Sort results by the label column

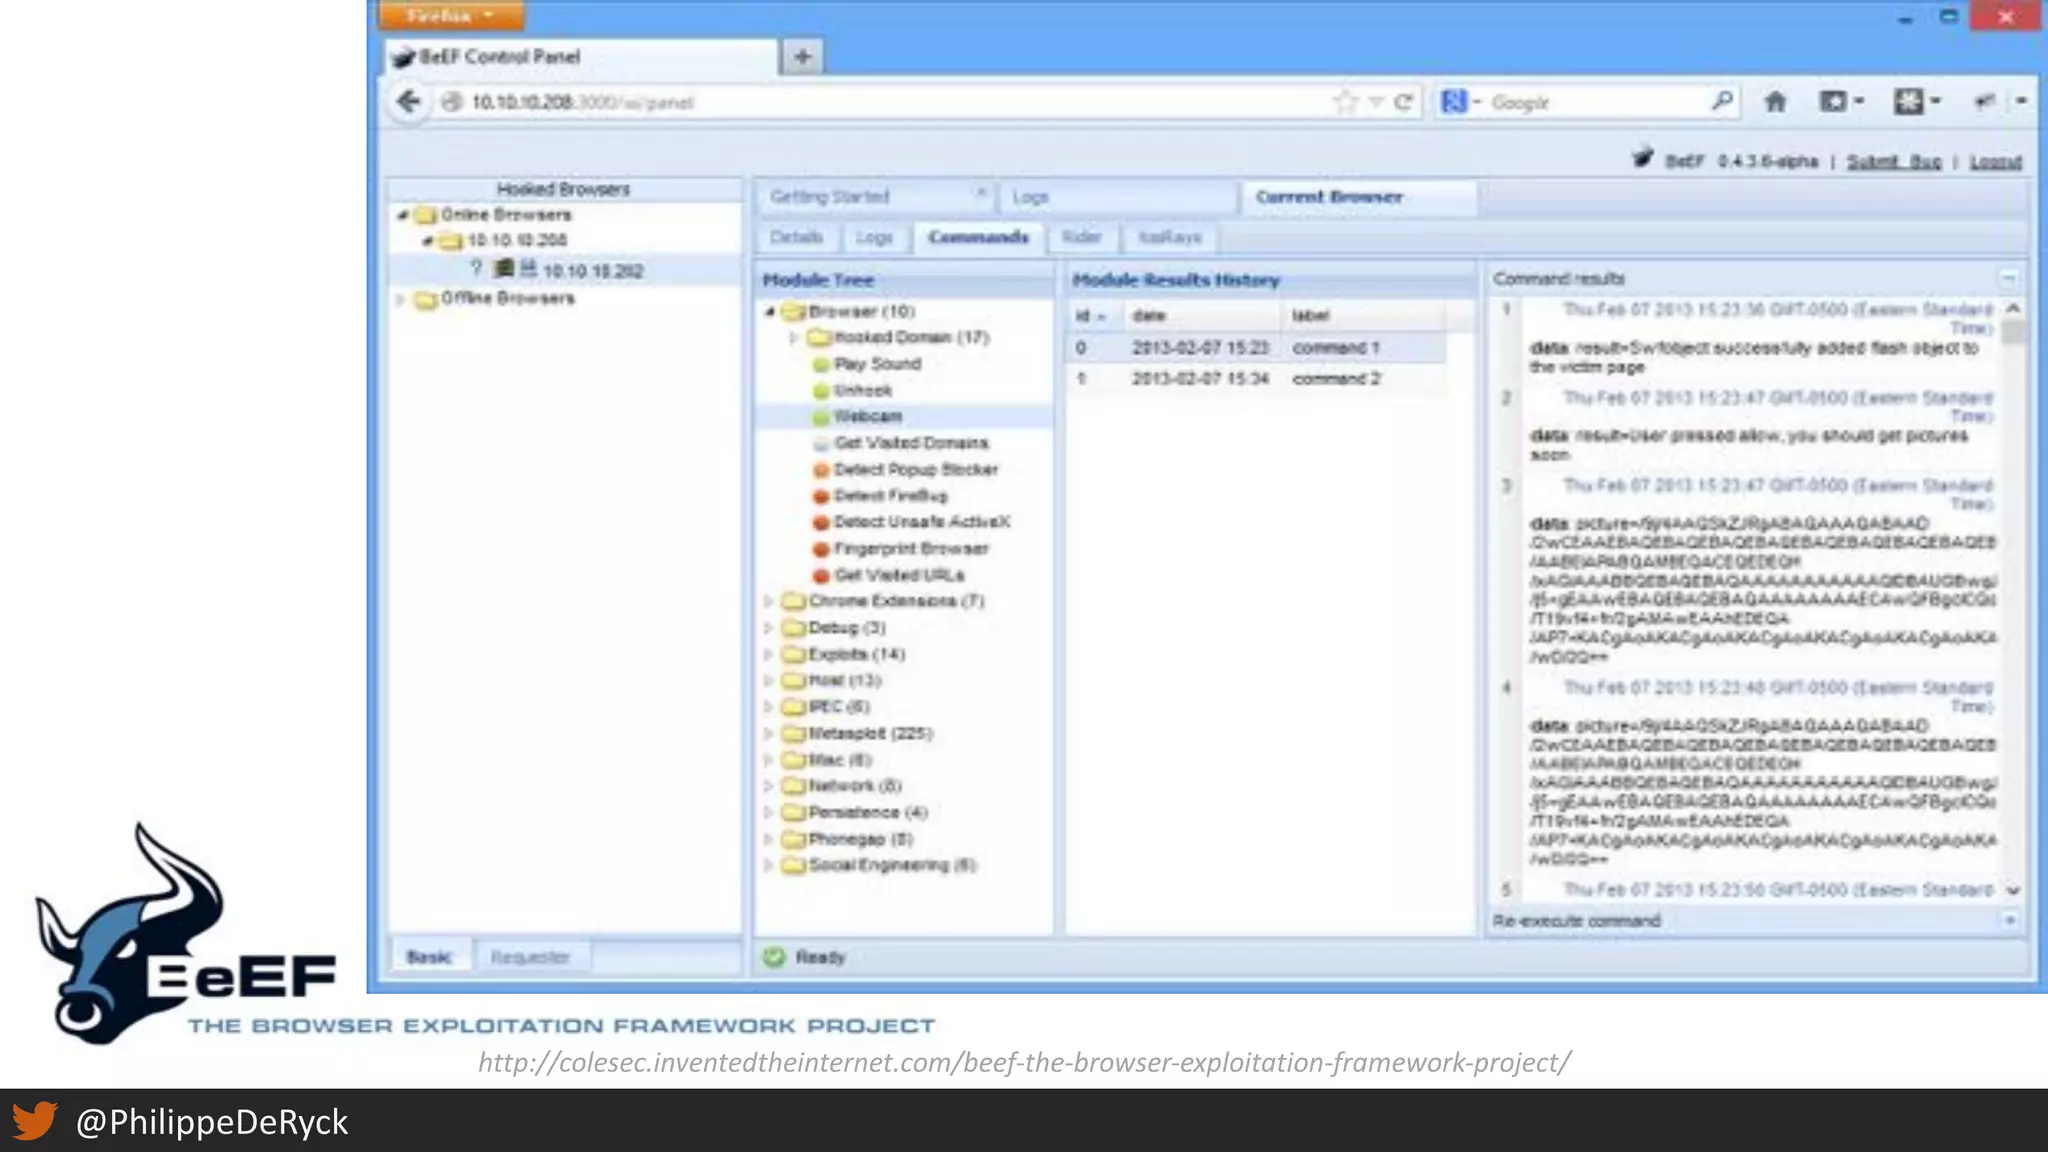1363,316
